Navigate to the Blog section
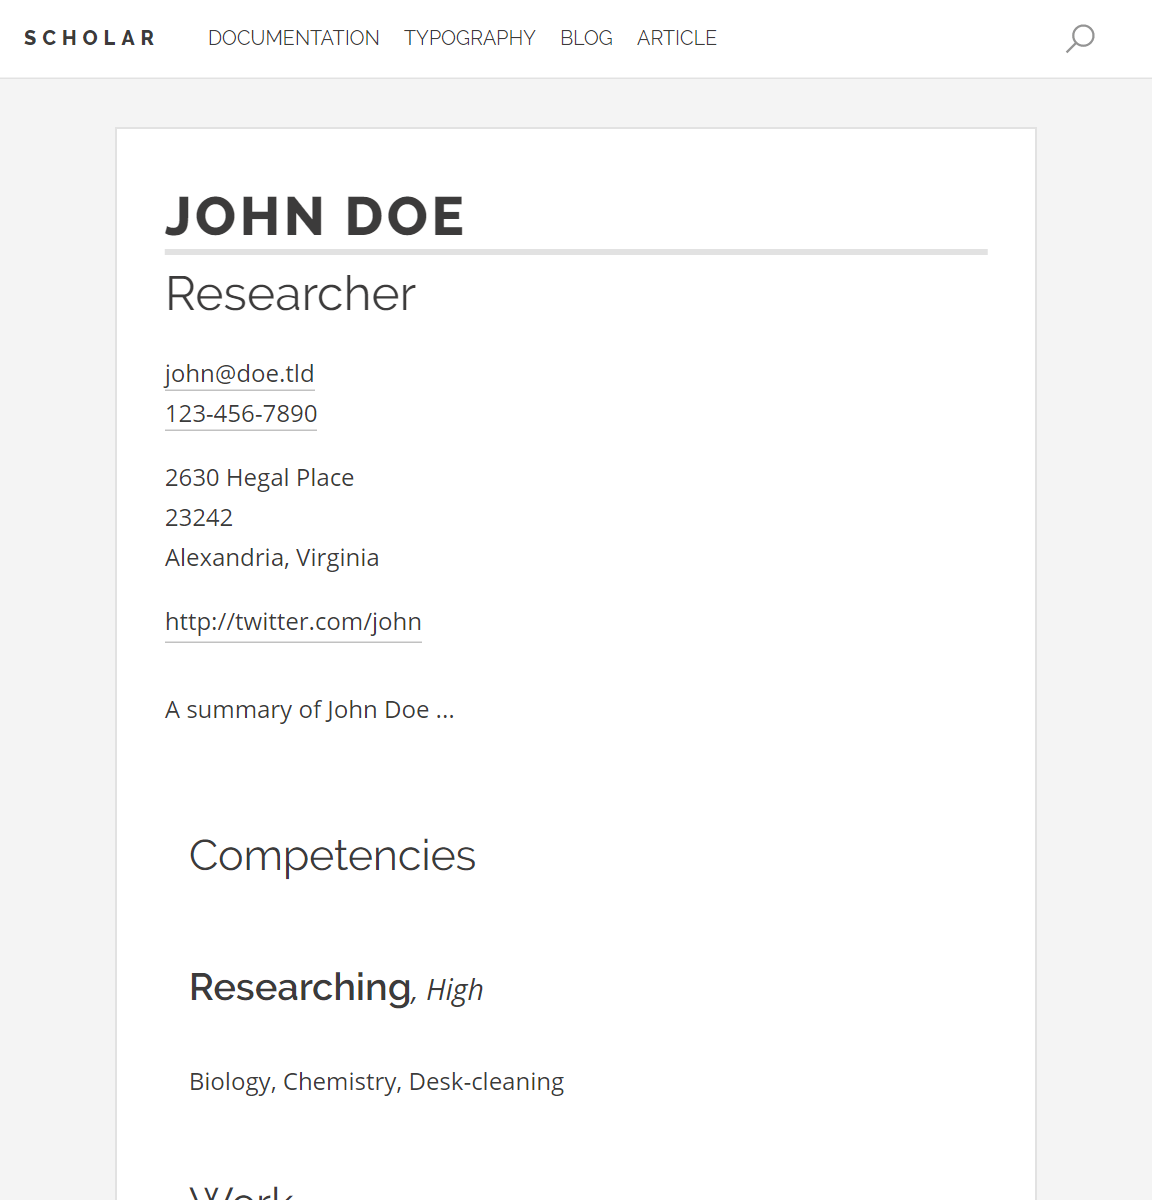Screen dimensions: 1152x1200 coord(586,38)
